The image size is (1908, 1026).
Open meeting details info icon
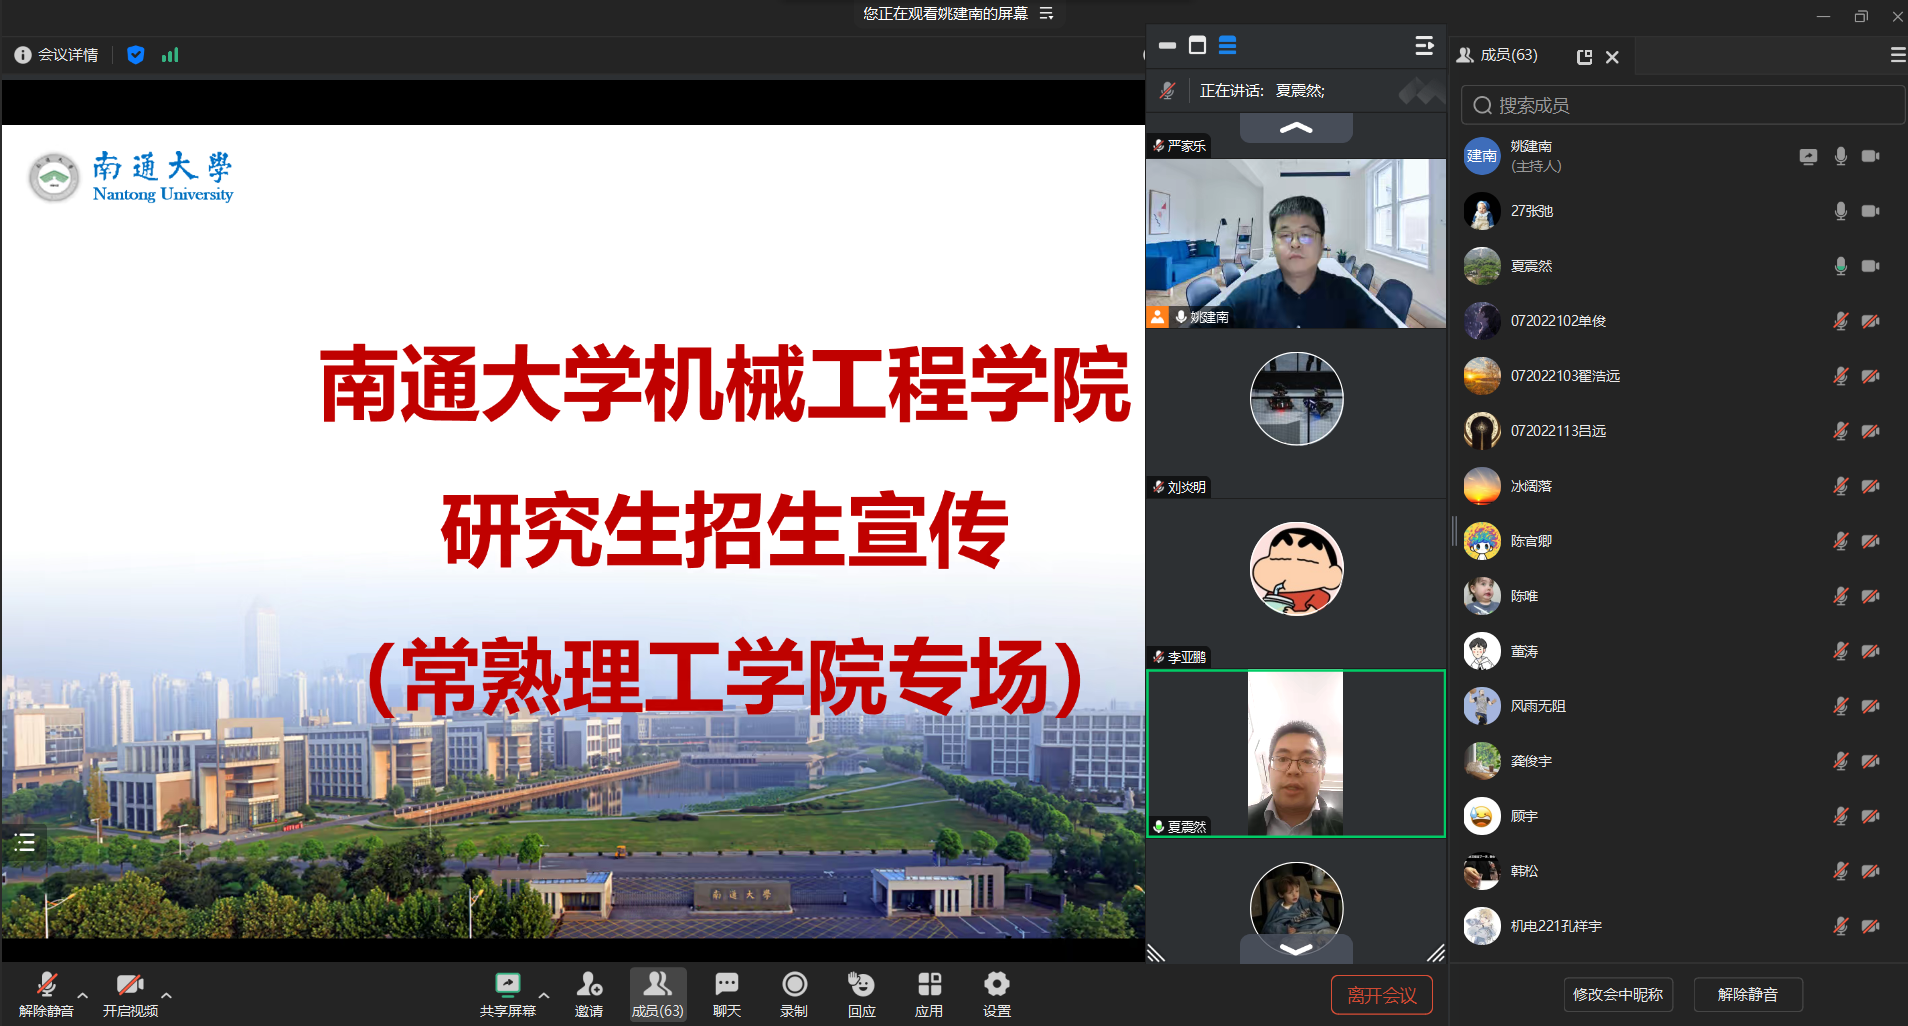tap(23, 55)
